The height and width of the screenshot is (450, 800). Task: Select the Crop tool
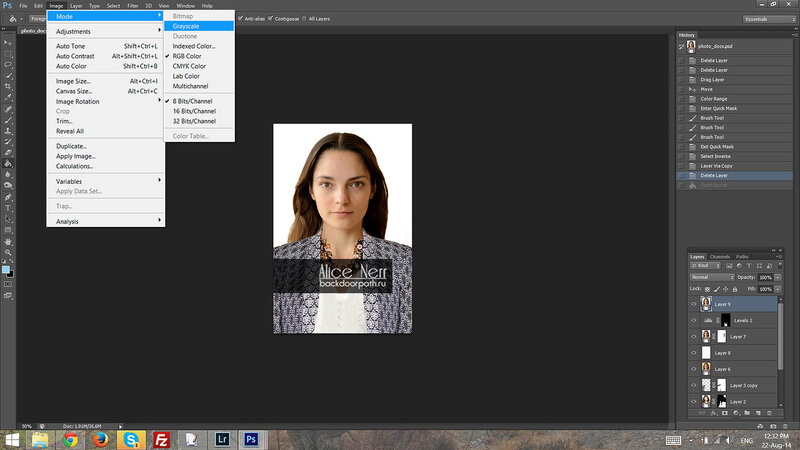8,87
